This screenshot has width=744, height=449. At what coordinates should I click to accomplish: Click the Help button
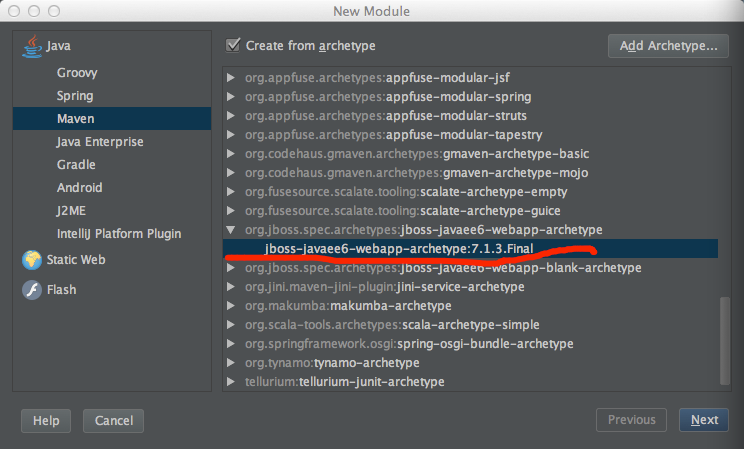[x=46, y=421]
